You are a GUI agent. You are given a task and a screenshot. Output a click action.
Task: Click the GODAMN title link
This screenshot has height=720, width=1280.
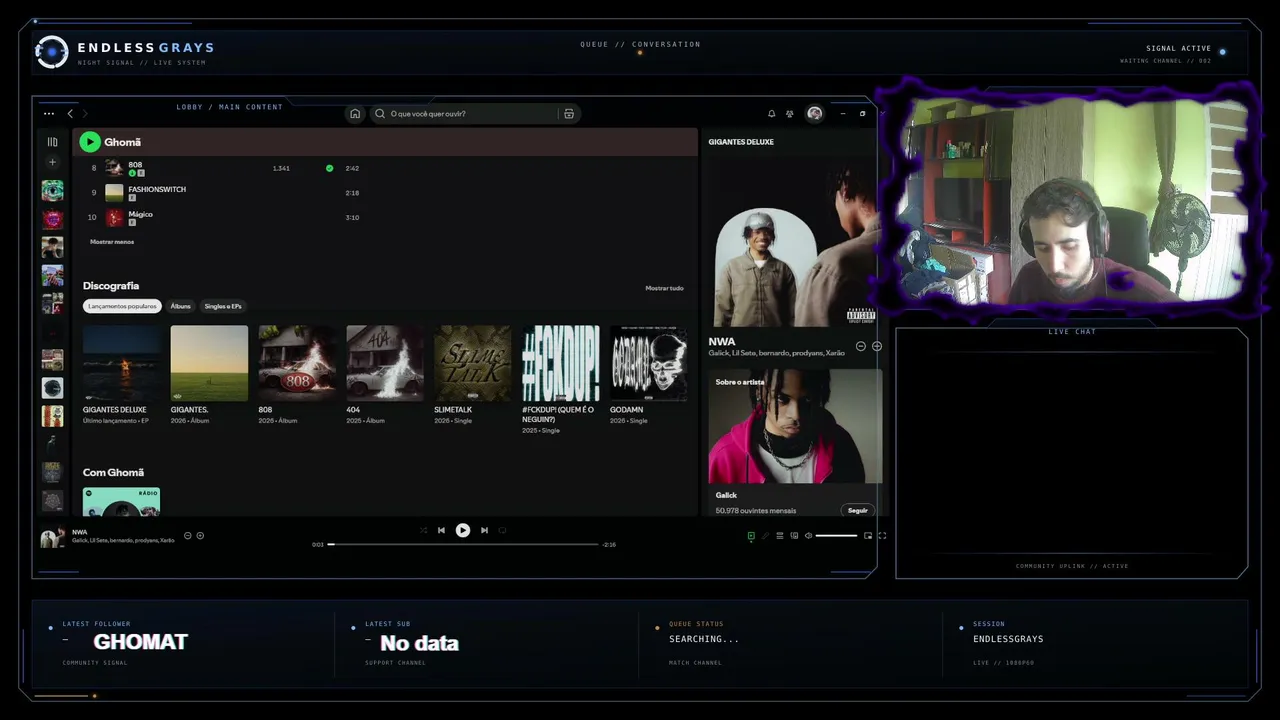click(x=627, y=410)
